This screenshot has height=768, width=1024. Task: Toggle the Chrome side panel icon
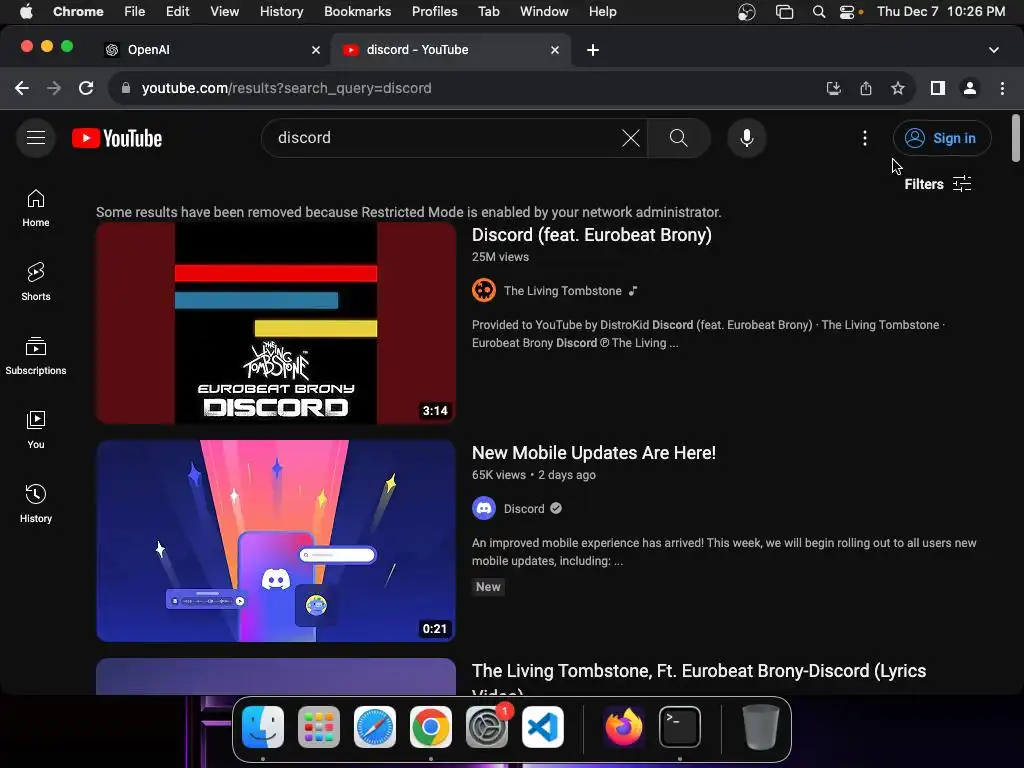point(938,88)
